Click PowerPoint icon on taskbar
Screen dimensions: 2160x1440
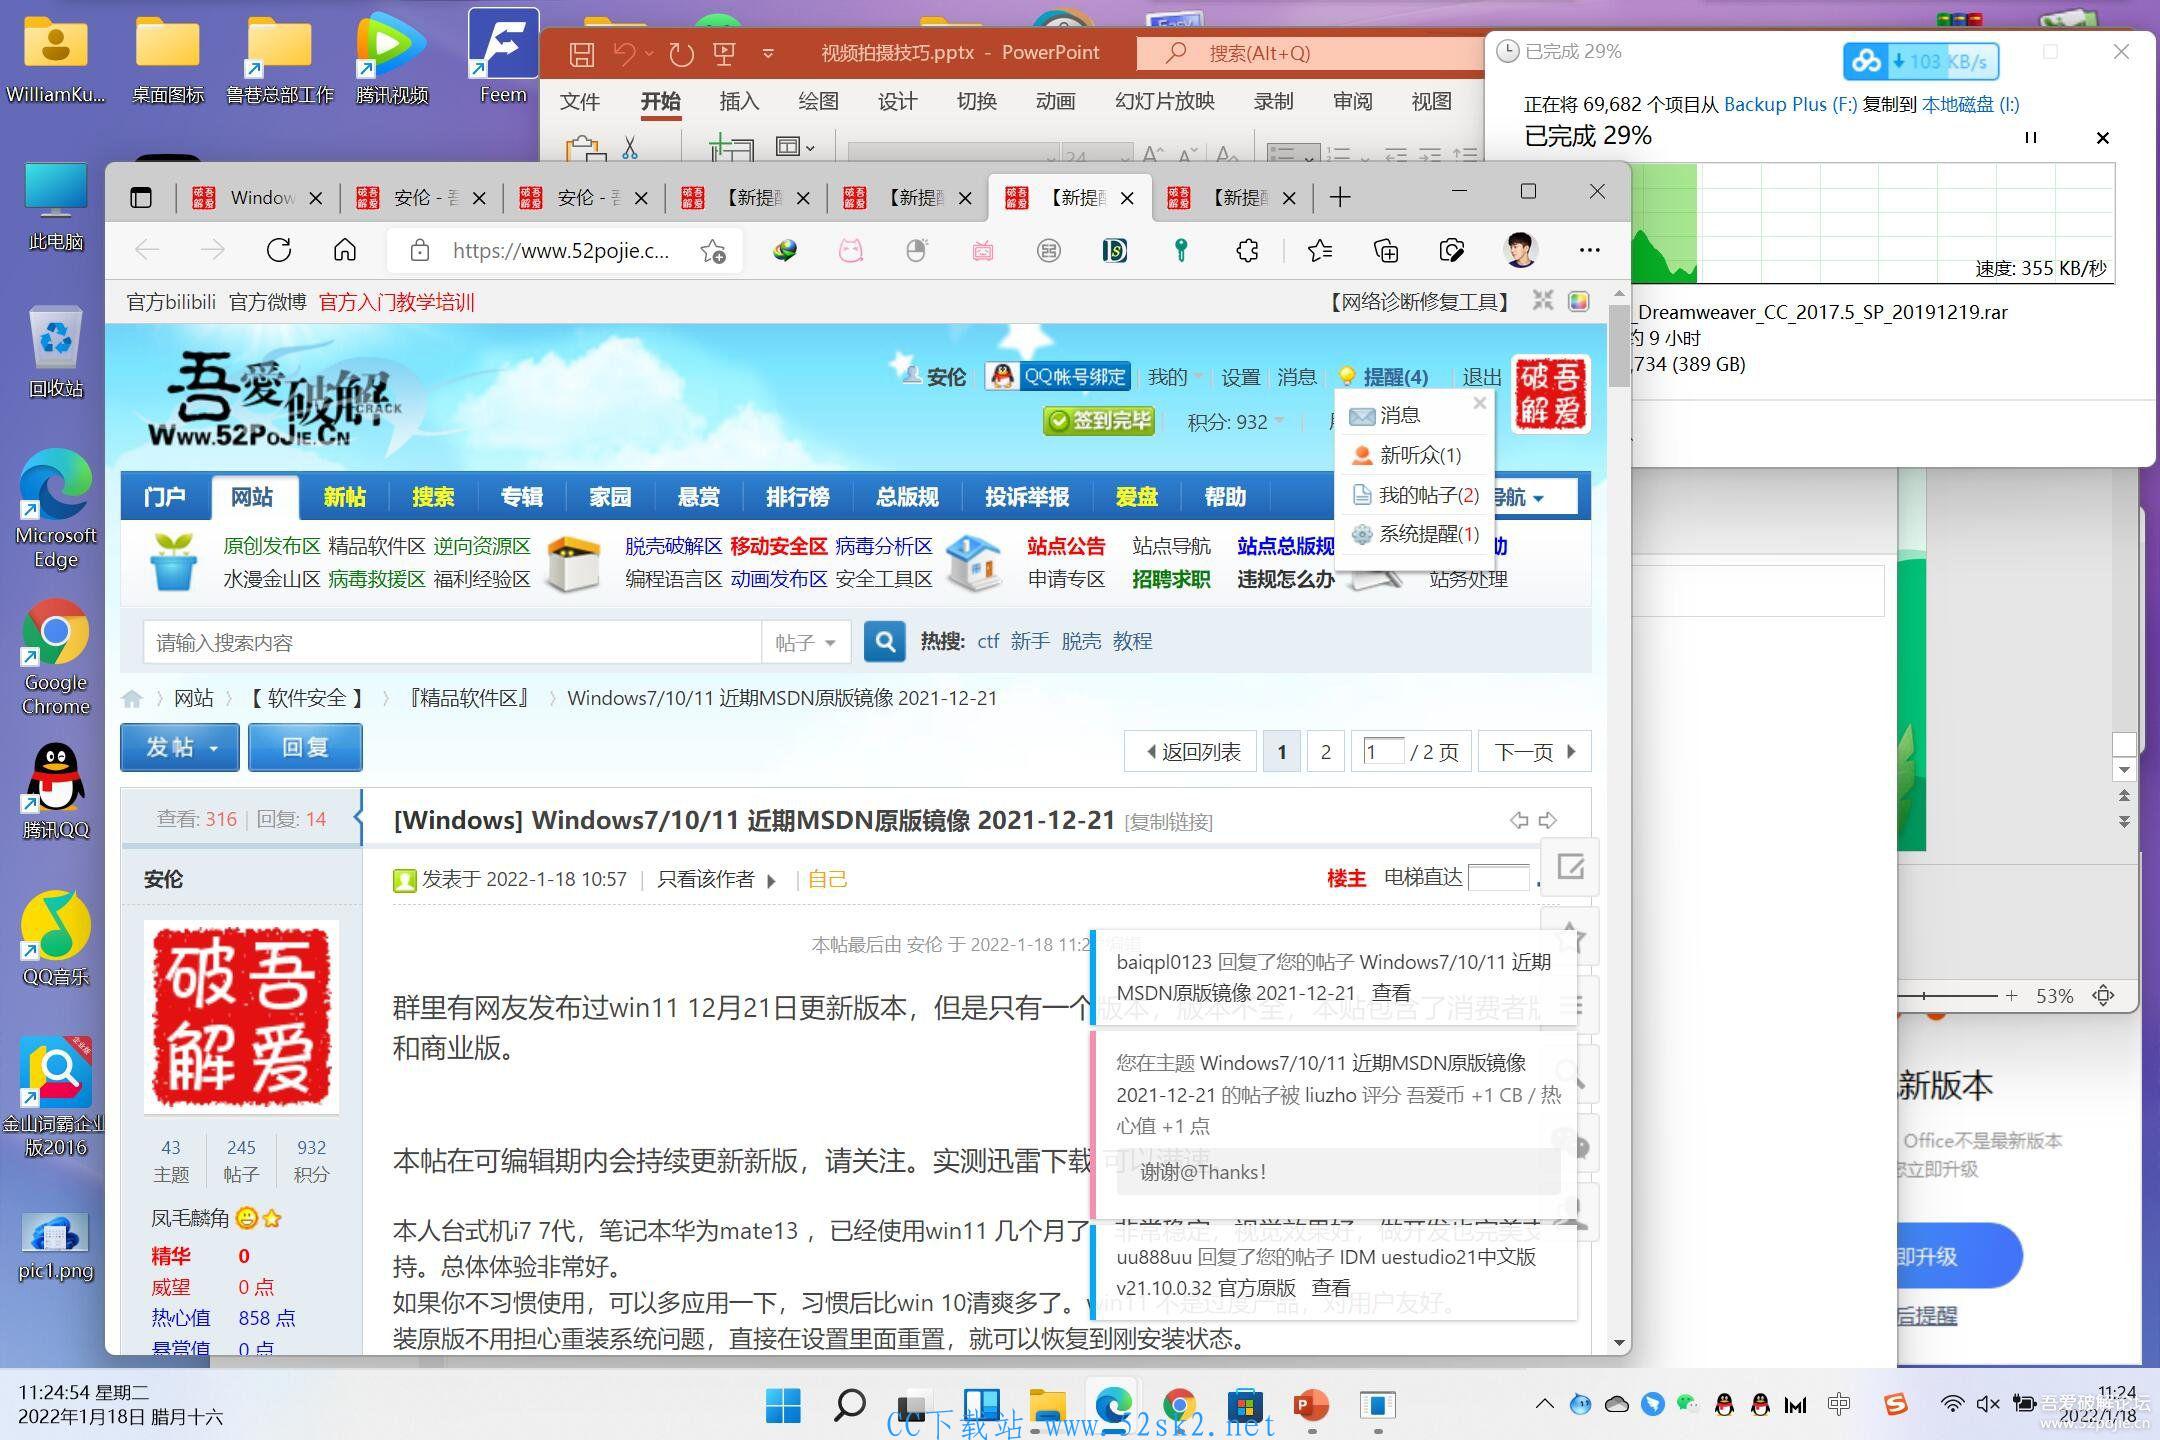pyautogui.click(x=1311, y=1405)
